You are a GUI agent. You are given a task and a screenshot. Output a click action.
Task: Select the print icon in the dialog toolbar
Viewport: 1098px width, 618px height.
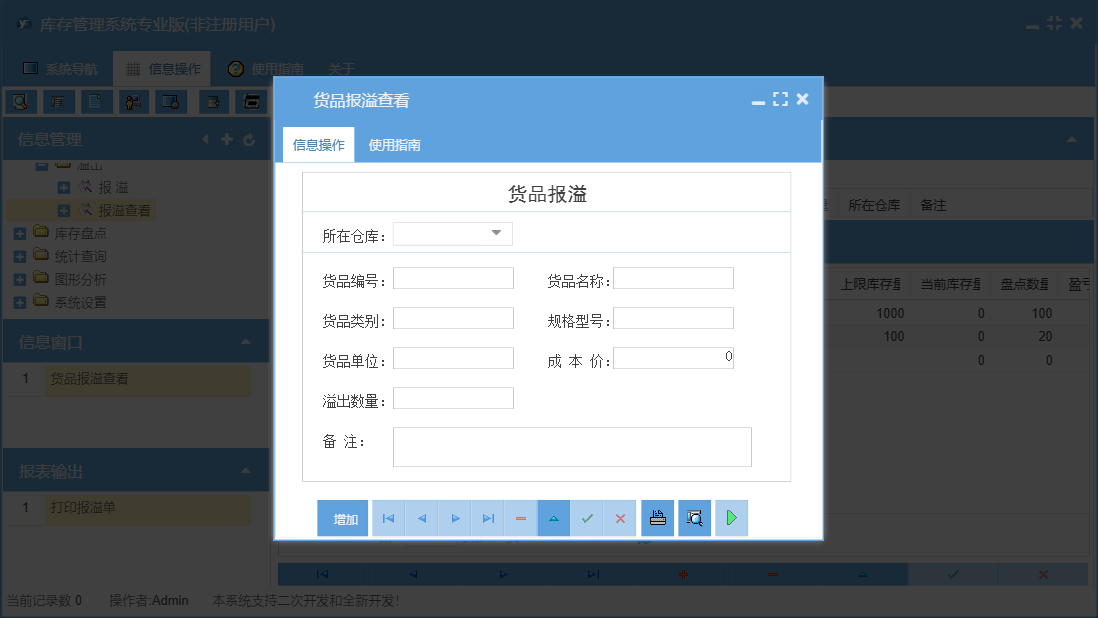(x=657, y=518)
